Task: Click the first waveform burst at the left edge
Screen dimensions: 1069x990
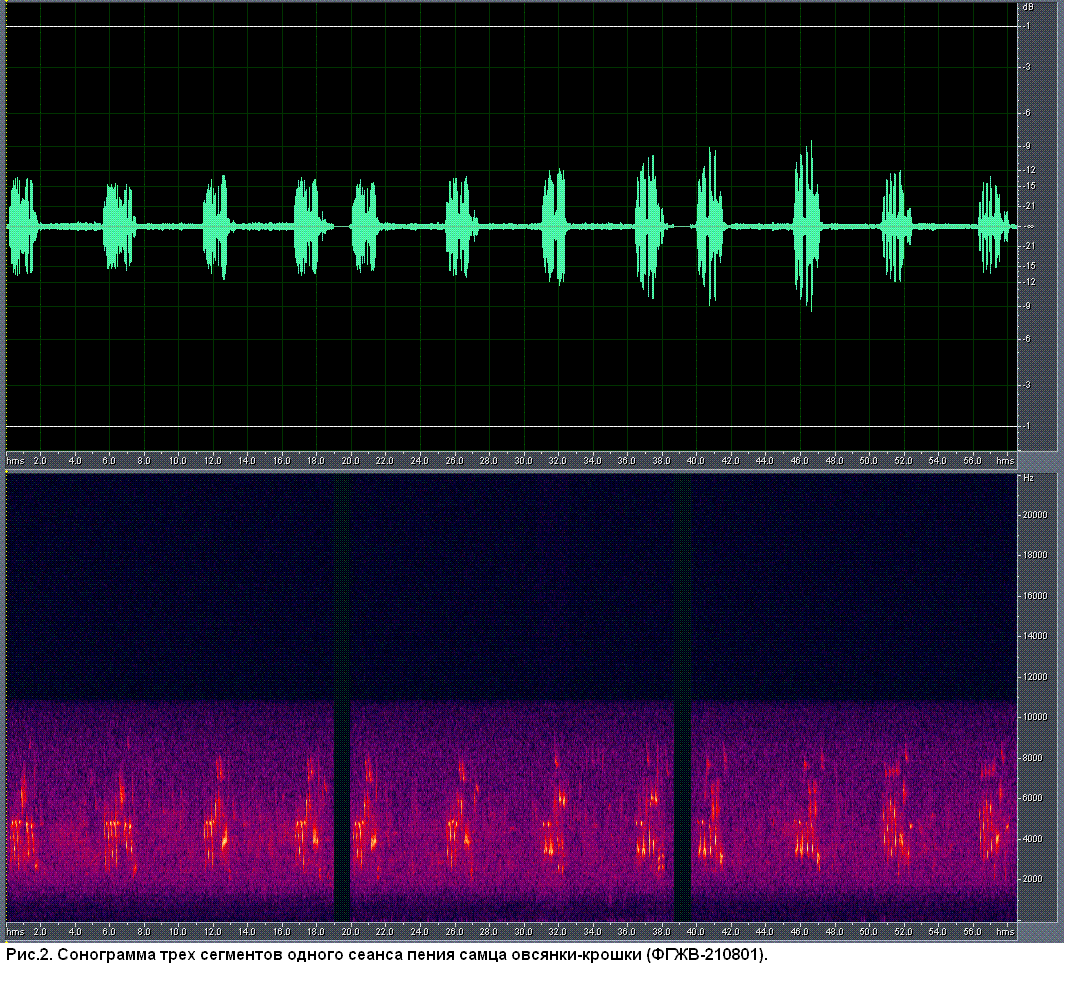Action: click(x=21, y=226)
